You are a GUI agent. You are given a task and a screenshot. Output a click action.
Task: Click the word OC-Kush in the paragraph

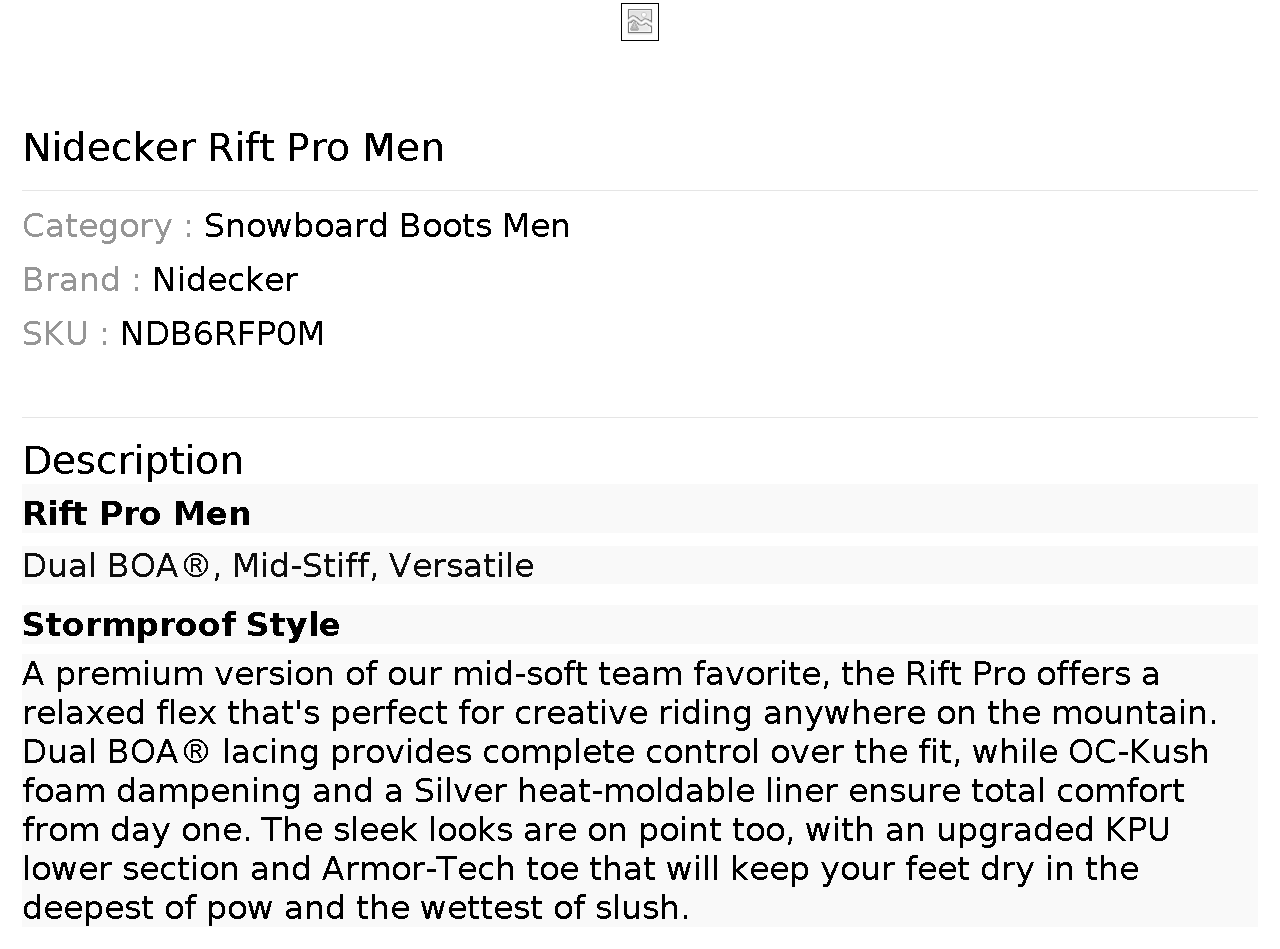(x=1138, y=752)
